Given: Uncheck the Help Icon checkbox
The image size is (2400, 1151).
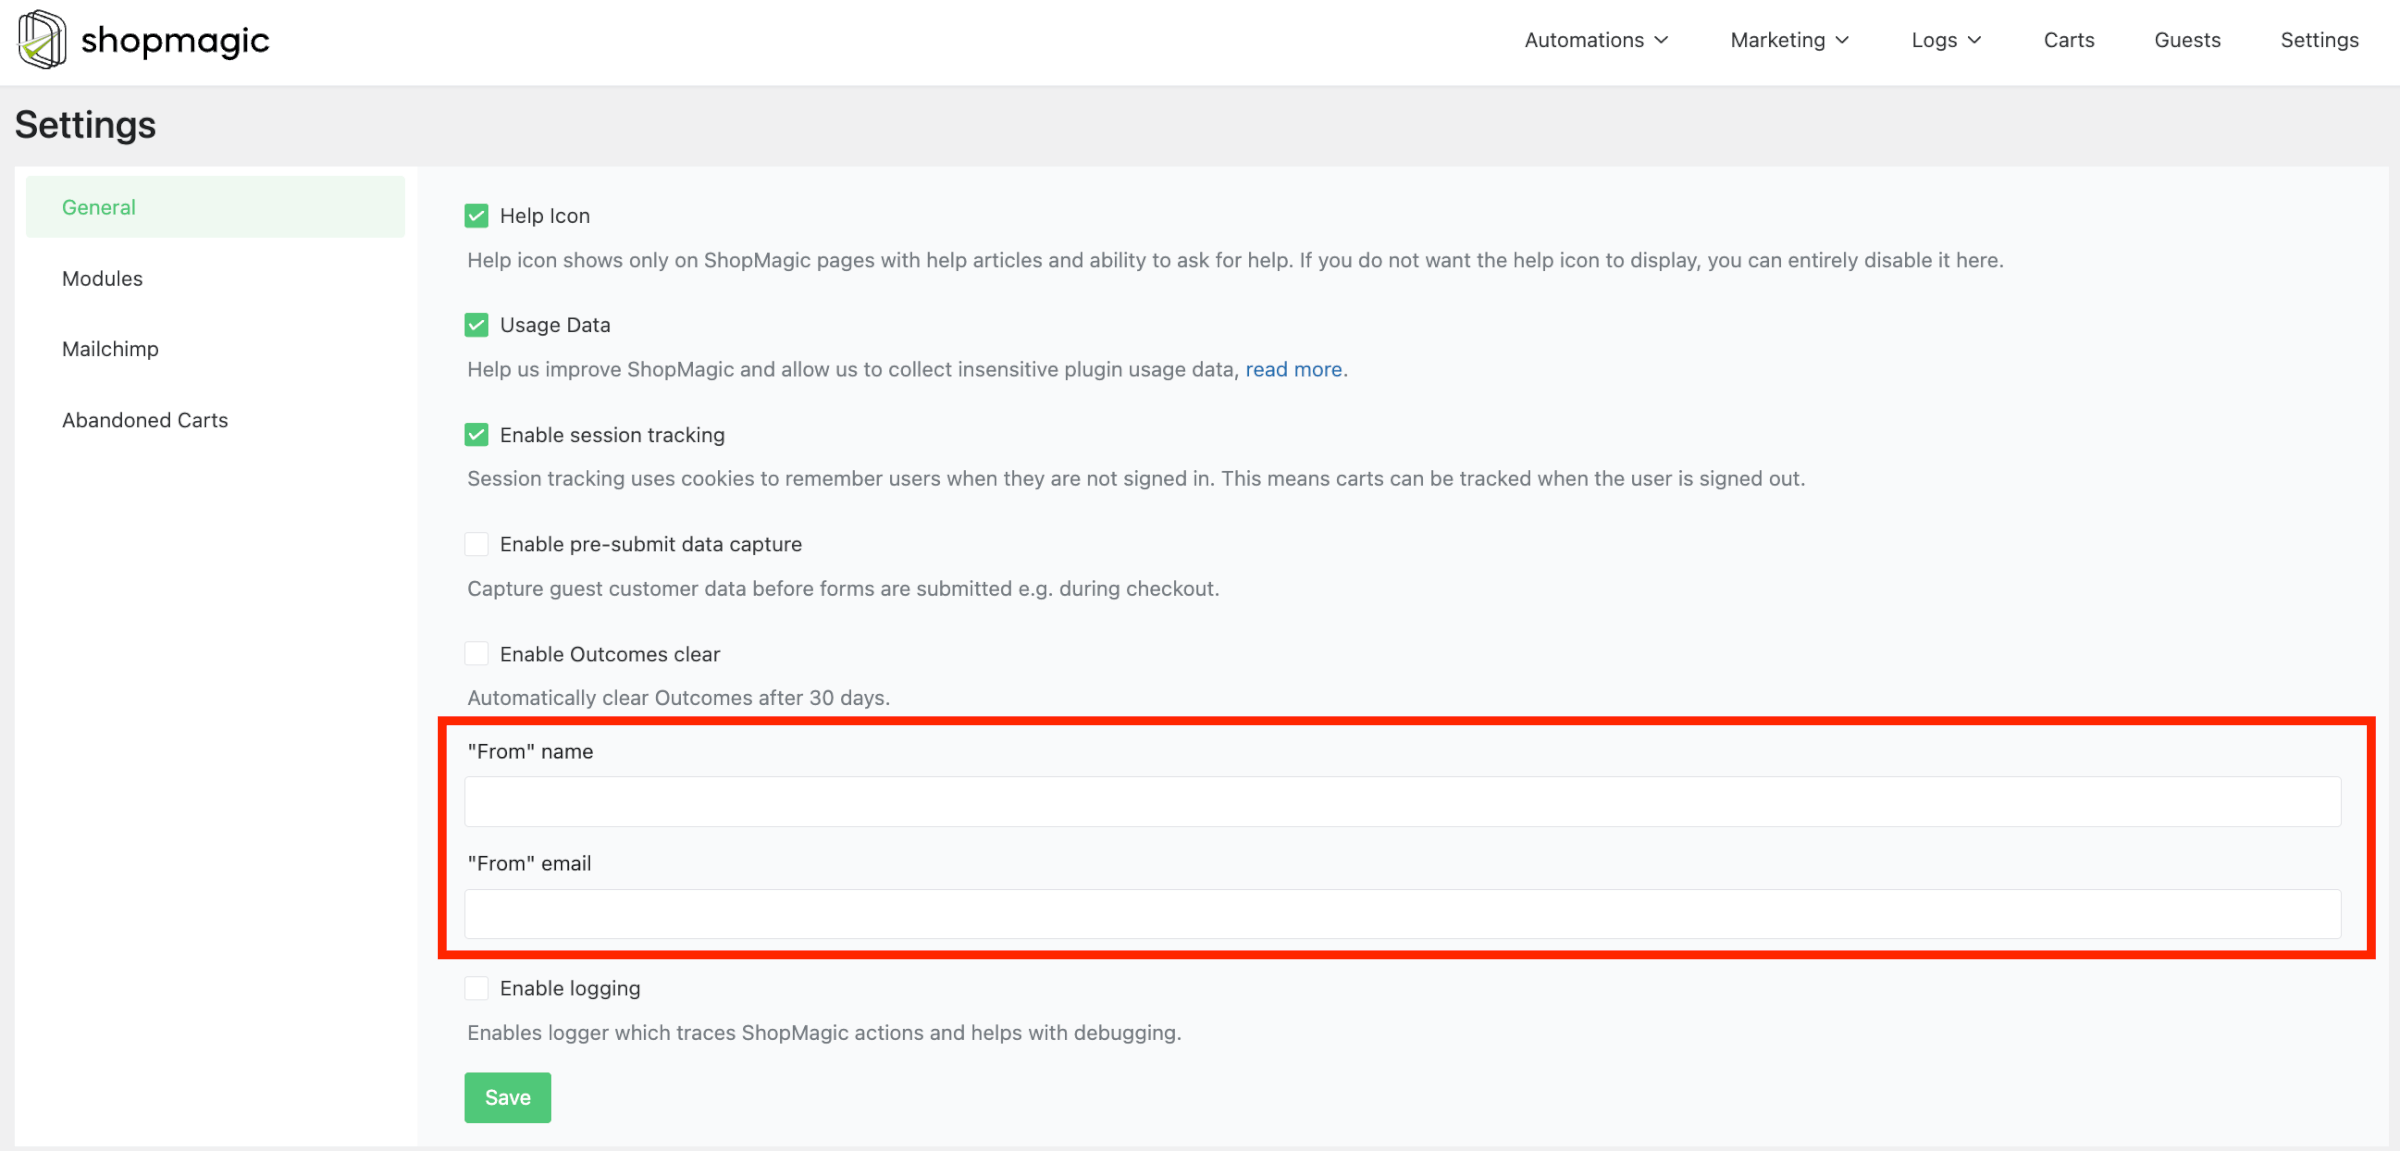Looking at the screenshot, I should [x=476, y=216].
